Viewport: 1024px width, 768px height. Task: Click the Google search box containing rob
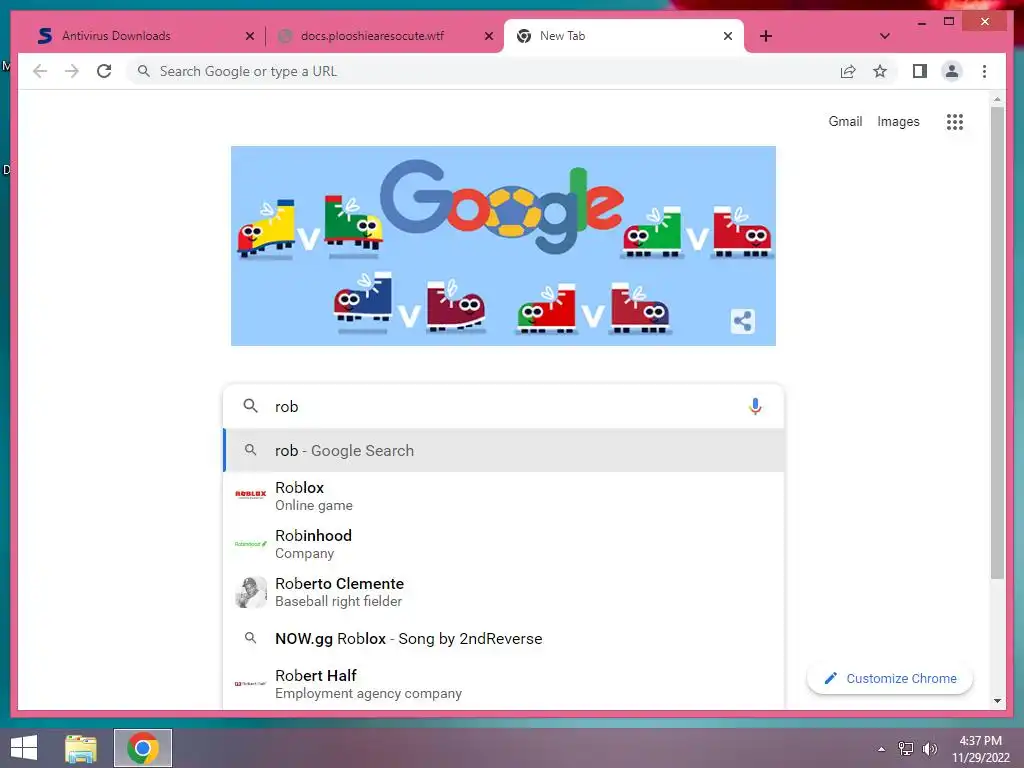pyautogui.click(x=504, y=406)
